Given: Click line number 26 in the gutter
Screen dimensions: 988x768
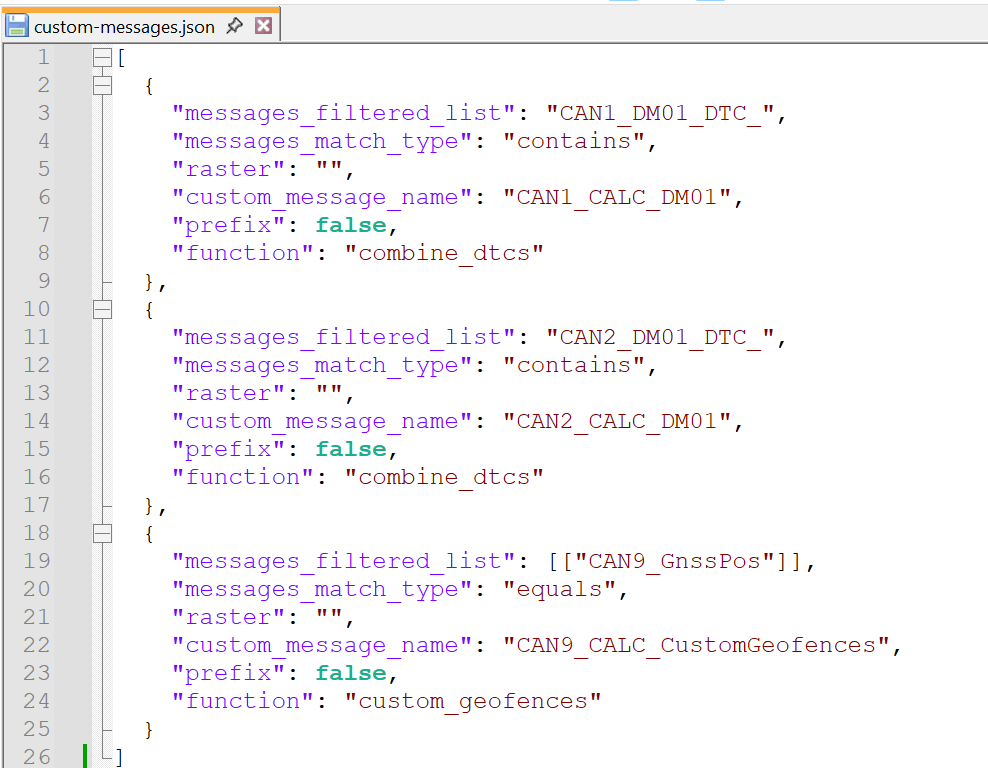Looking at the screenshot, I should (37, 757).
